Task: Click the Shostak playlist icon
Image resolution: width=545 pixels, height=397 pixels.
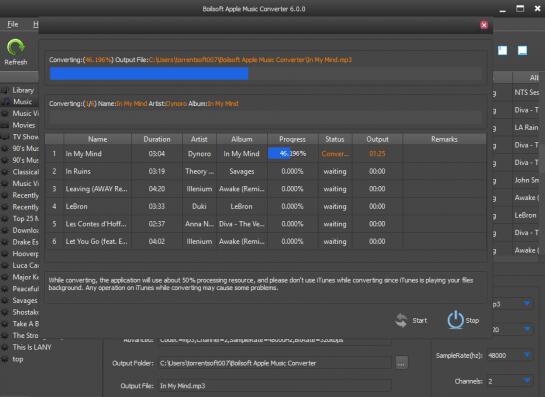Action: click(5, 312)
